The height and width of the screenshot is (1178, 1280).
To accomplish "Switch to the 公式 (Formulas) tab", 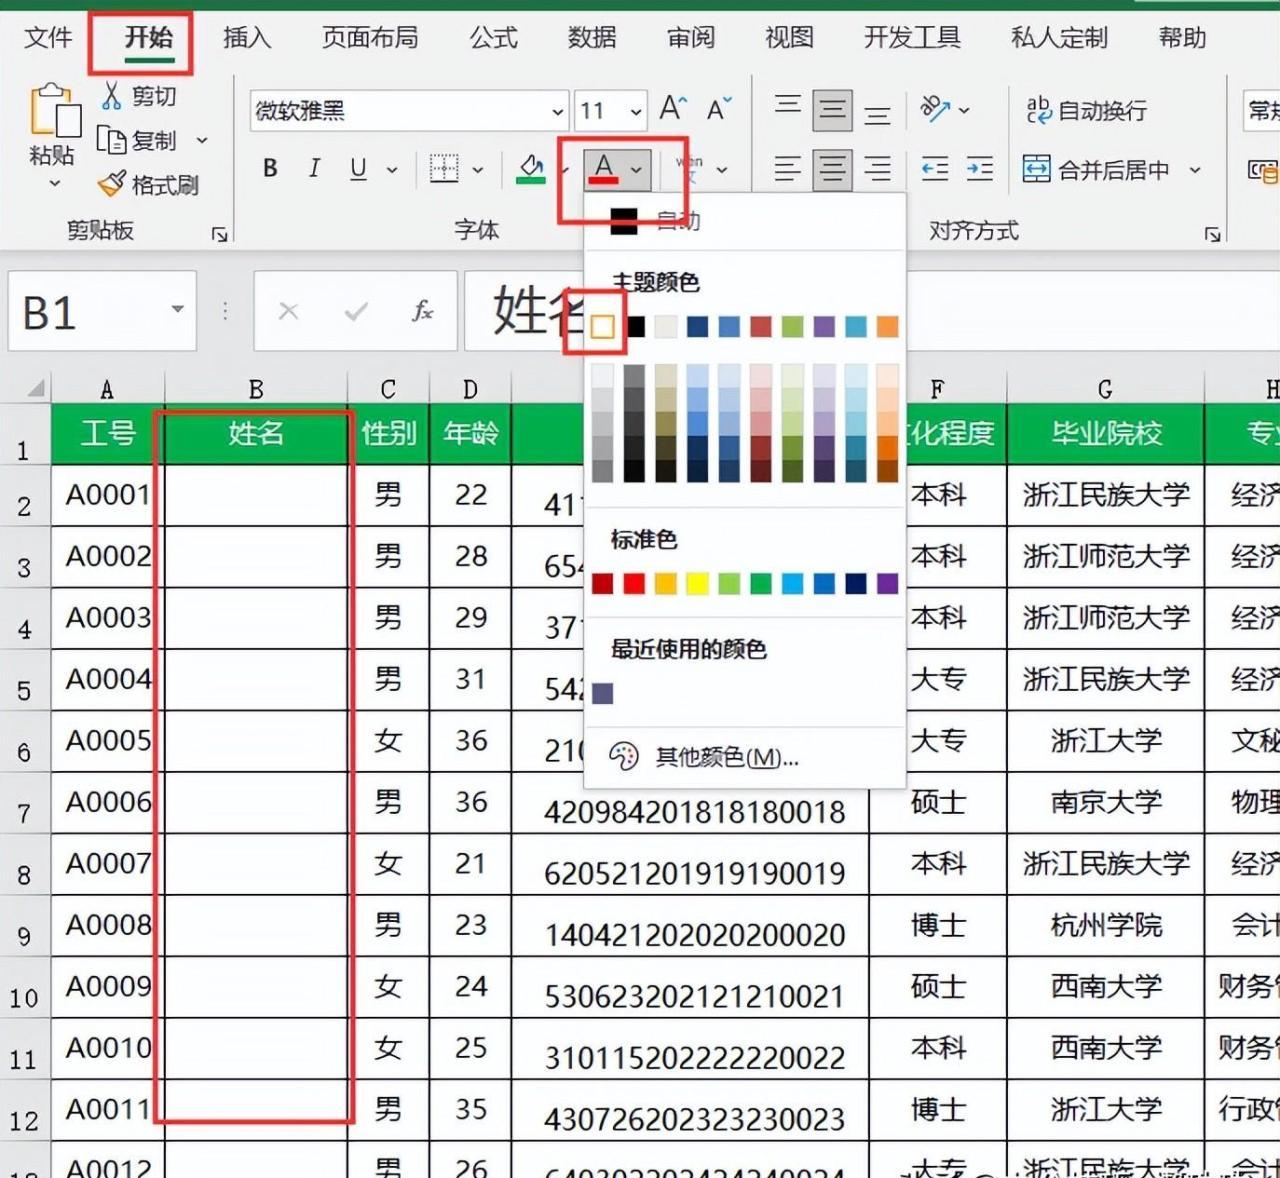I will 493,37.
